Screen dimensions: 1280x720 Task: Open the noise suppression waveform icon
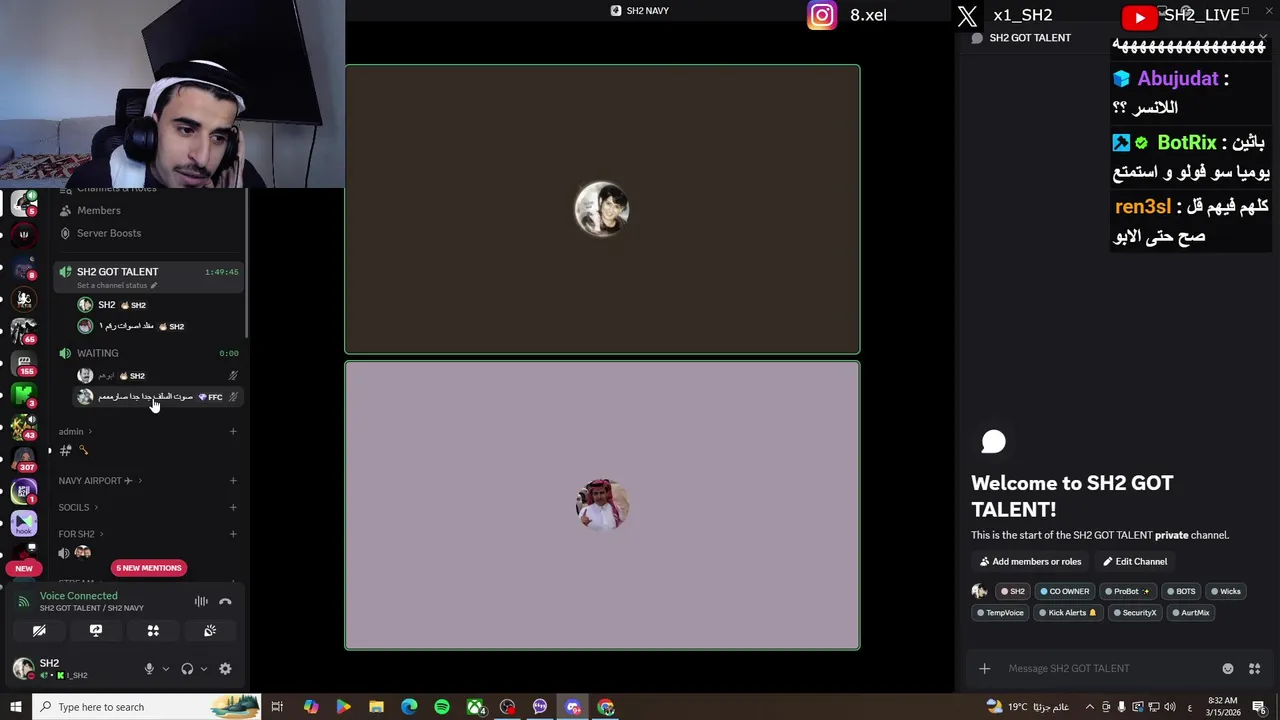201,601
